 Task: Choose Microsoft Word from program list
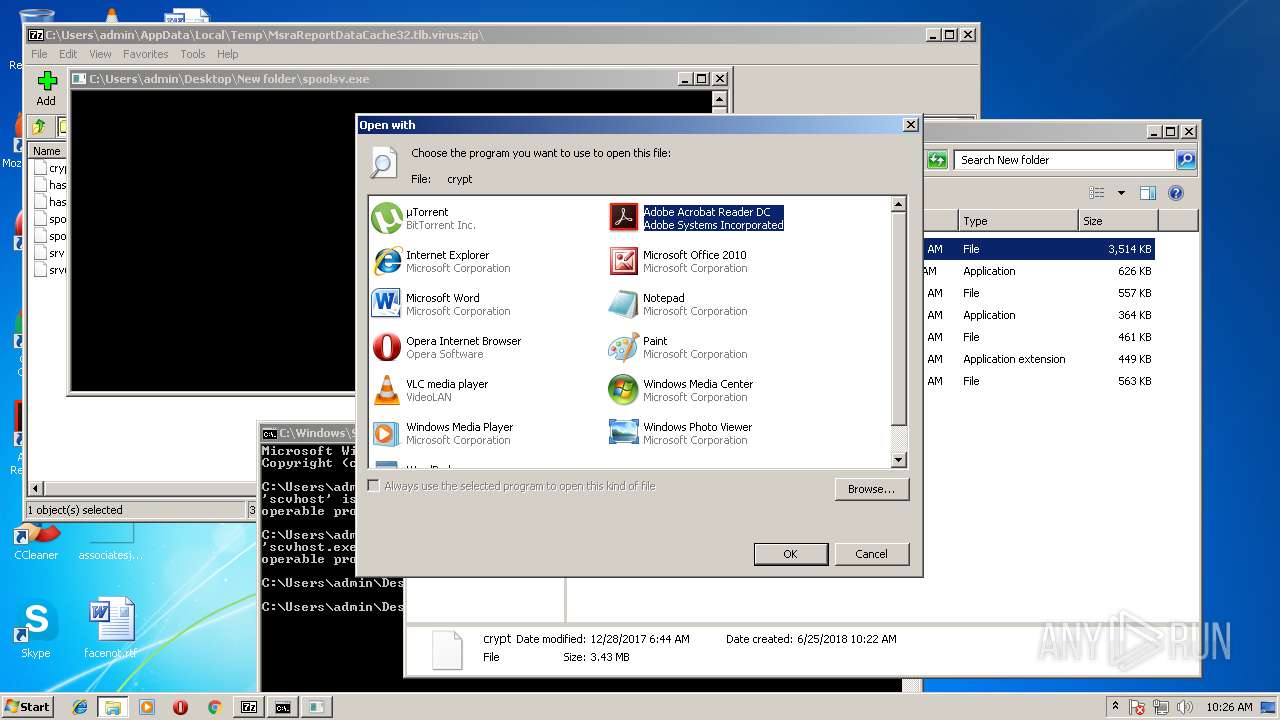pyautogui.click(x=442, y=304)
